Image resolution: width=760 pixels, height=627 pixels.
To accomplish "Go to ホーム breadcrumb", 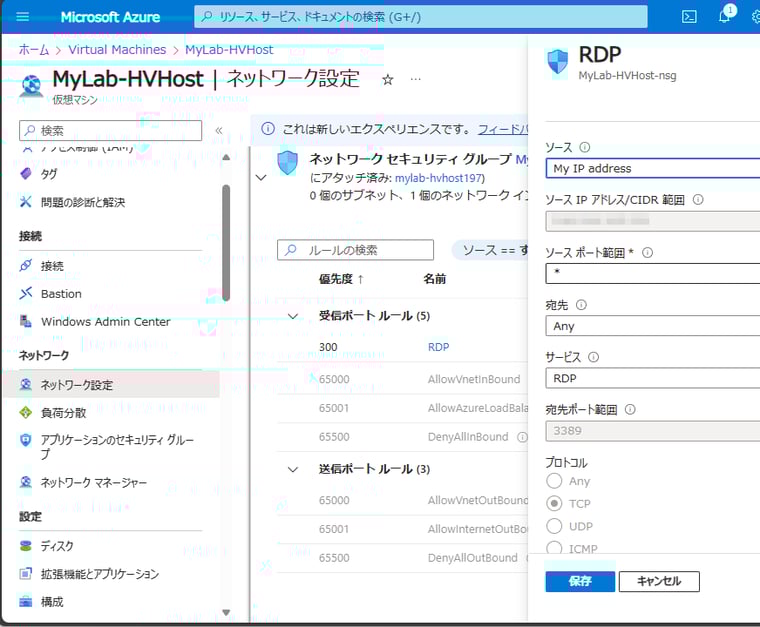I will [x=33, y=50].
